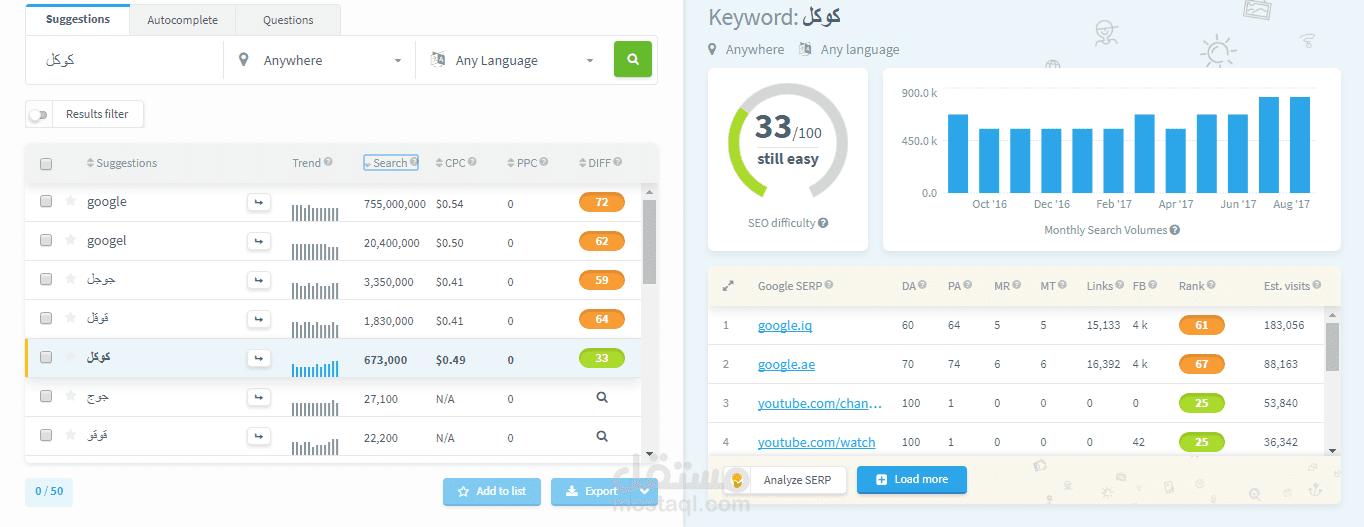The image size is (1364, 527).
Task: Open the Any Language dropdown
Action: pyautogui.click(x=512, y=60)
